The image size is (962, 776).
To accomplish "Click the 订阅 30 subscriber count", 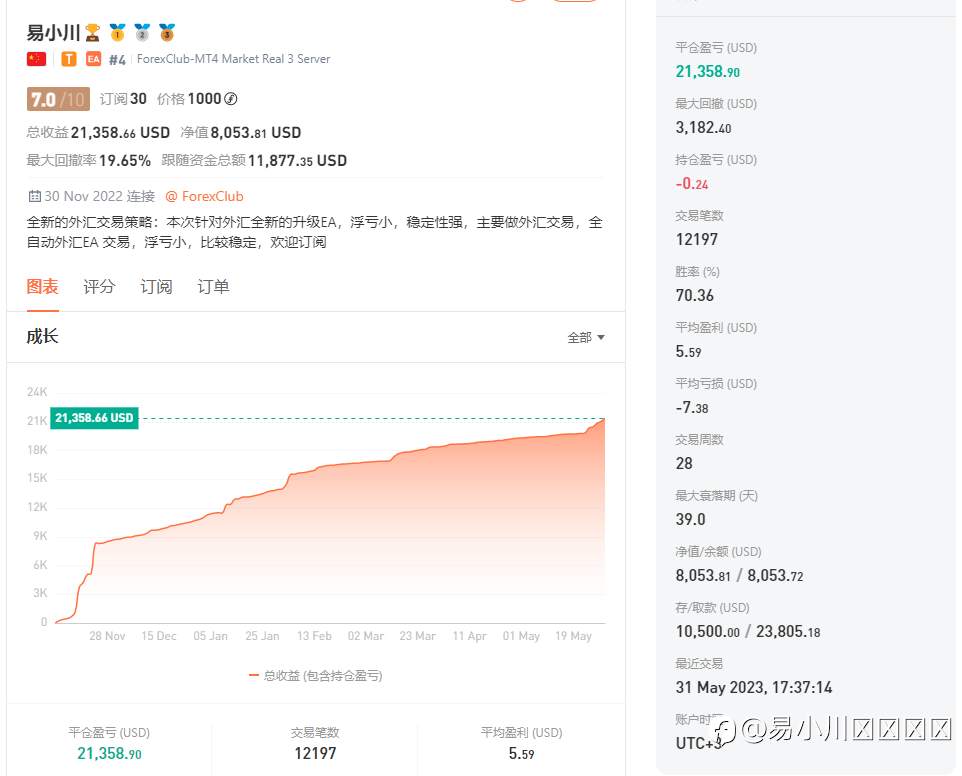I will coord(123,99).
